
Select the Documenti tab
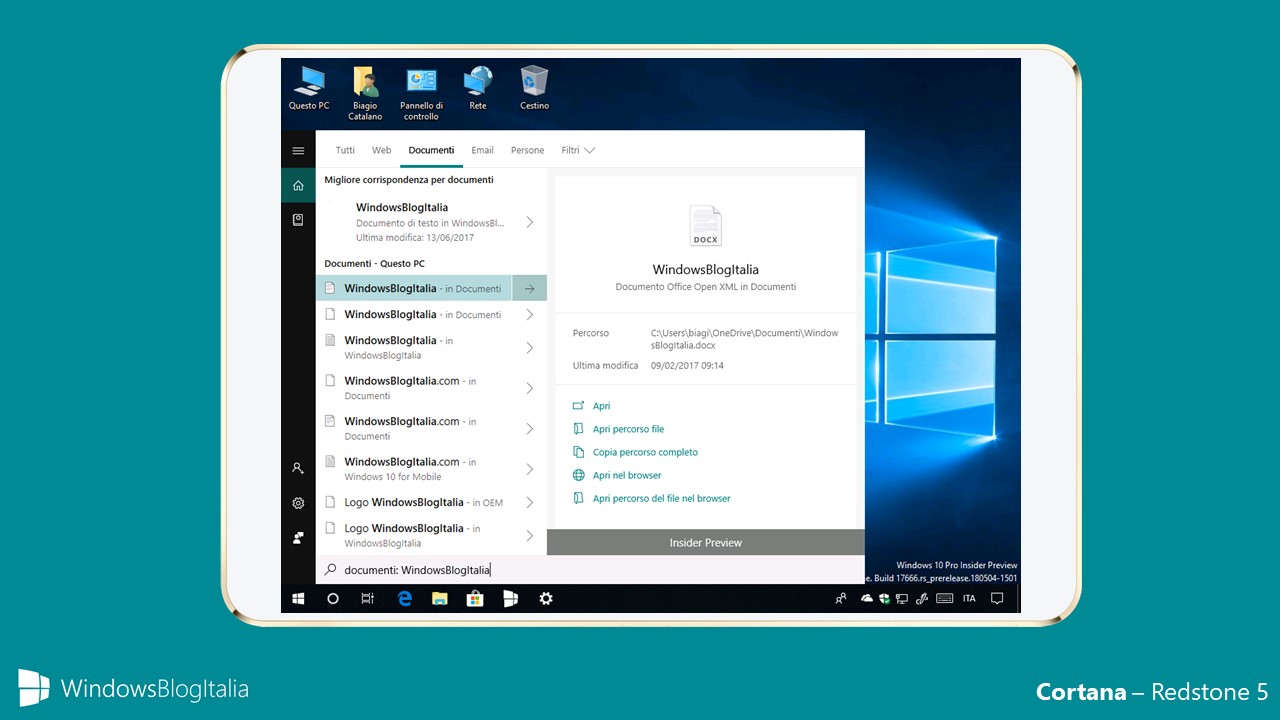(431, 150)
